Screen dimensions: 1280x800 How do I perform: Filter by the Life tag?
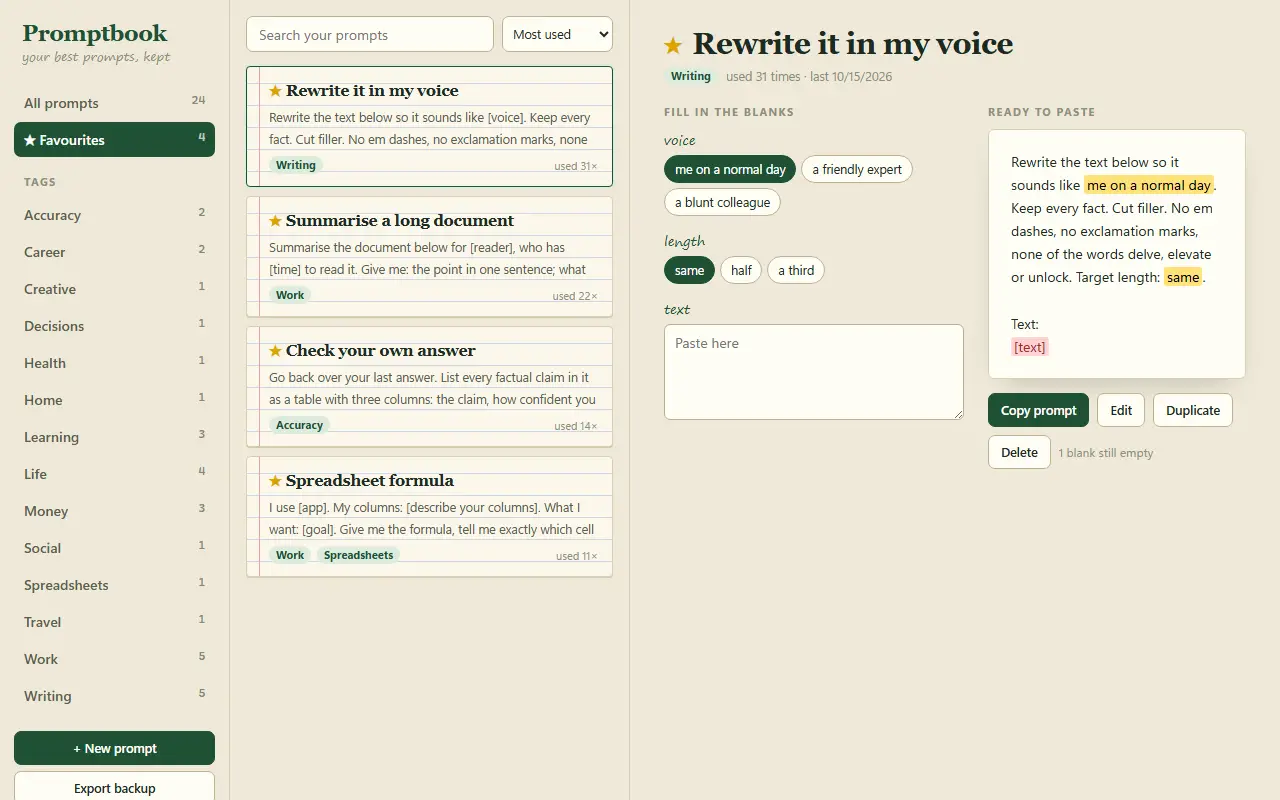[114, 474]
